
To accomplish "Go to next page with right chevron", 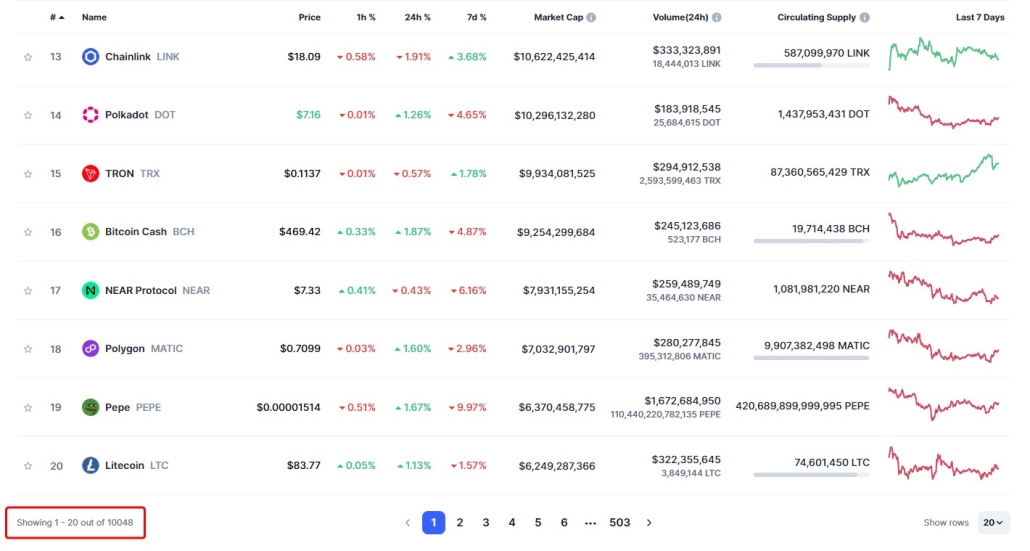I will (649, 522).
